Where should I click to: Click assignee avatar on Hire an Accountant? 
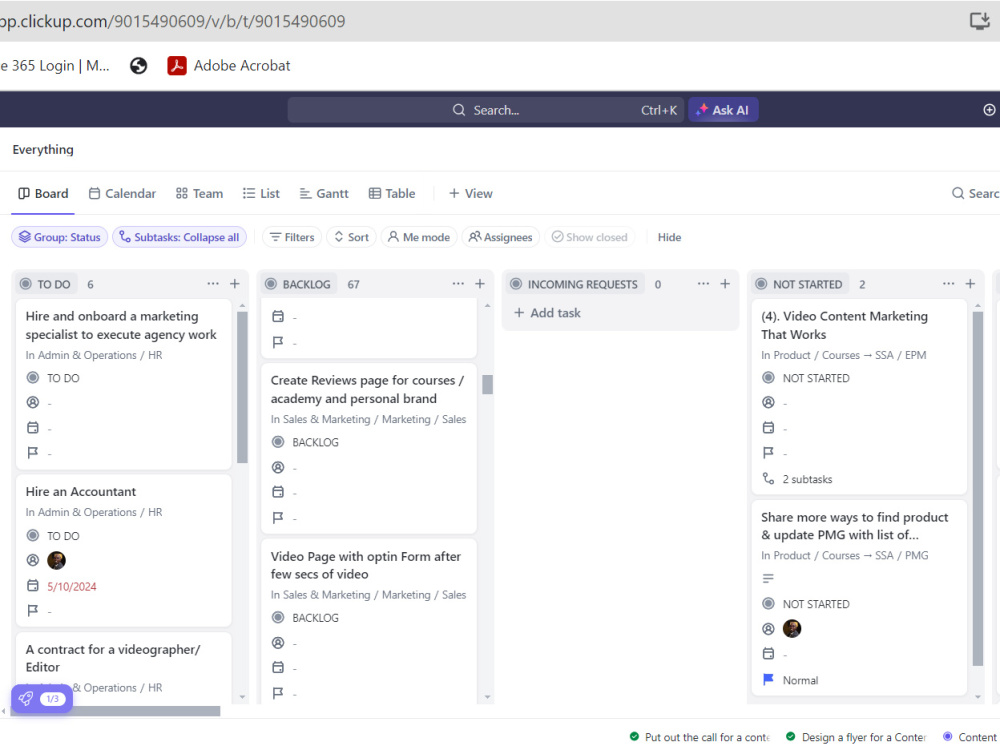point(56,561)
